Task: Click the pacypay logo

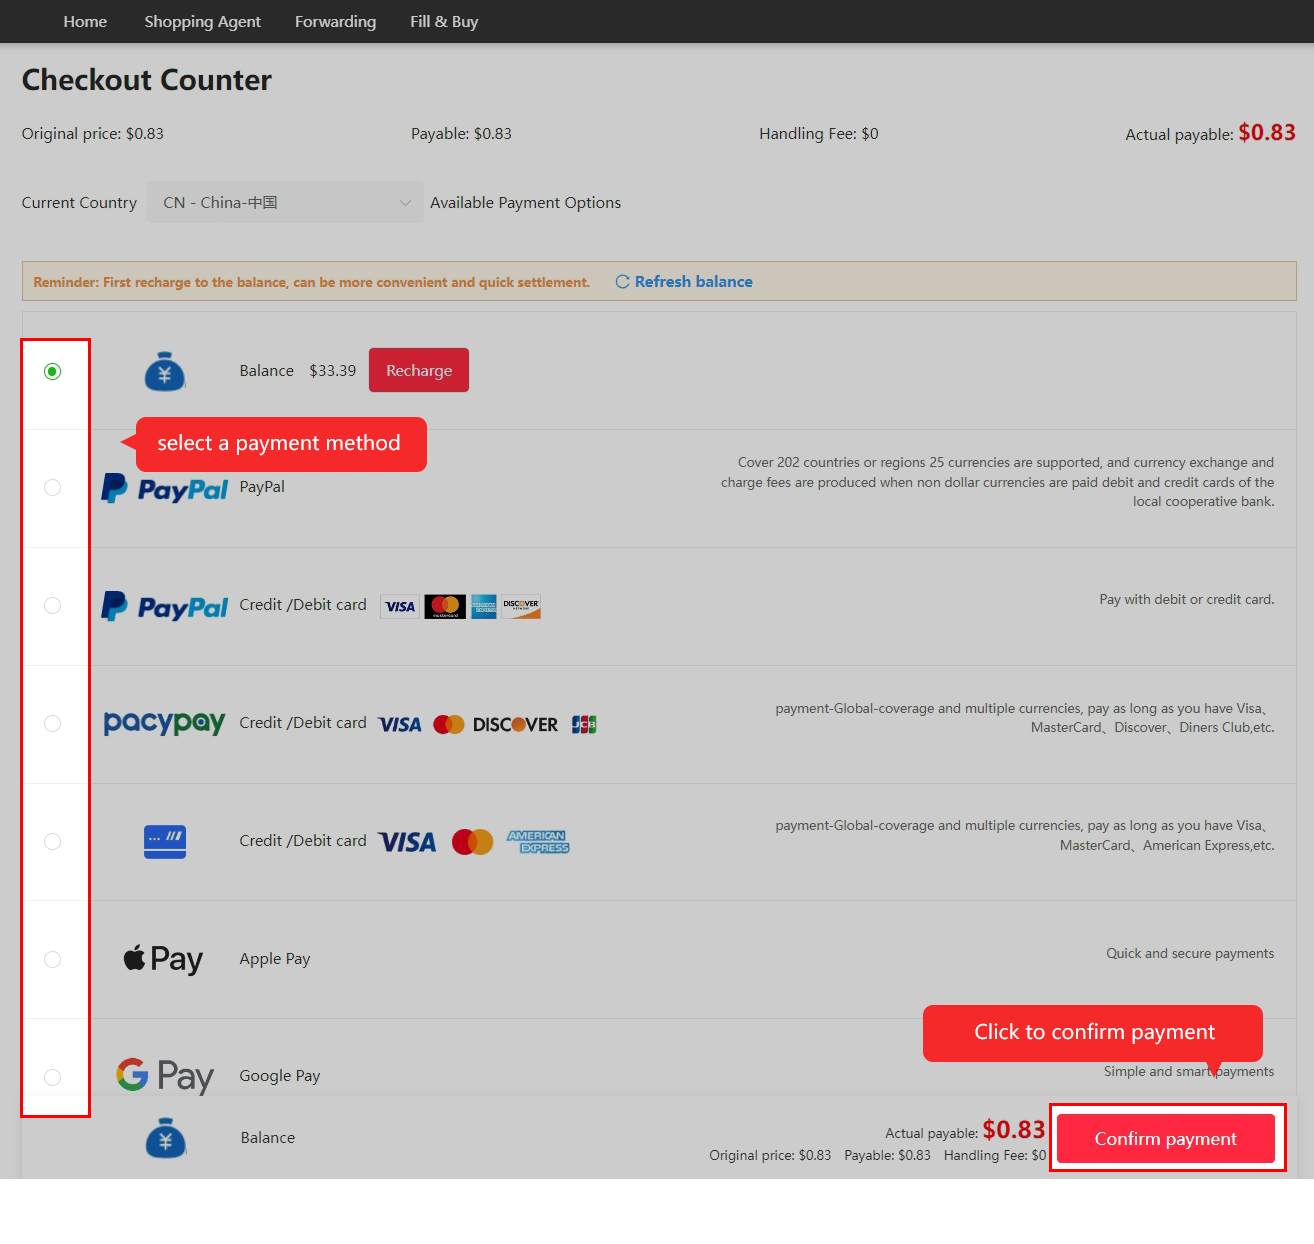Action: (165, 723)
